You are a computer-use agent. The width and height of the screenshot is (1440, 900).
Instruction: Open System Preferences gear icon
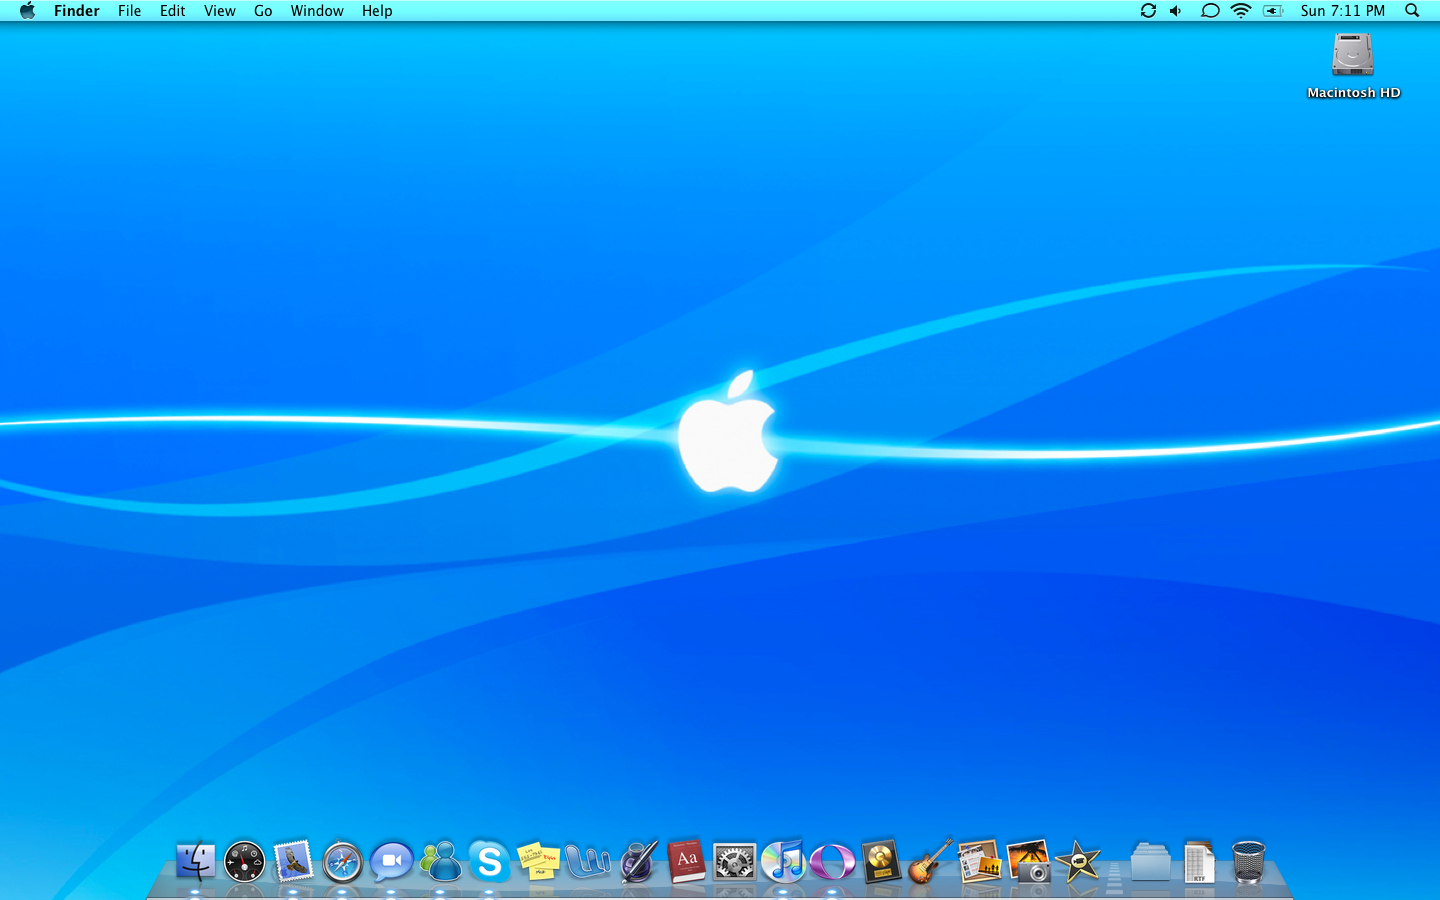coord(734,861)
